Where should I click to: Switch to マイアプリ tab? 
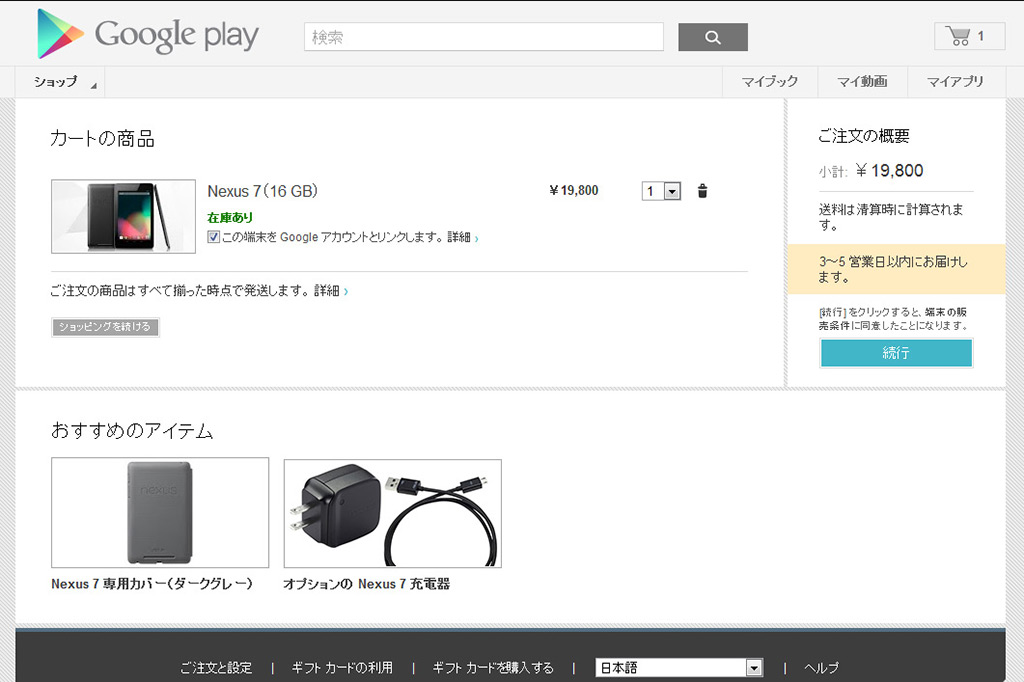click(x=954, y=82)
